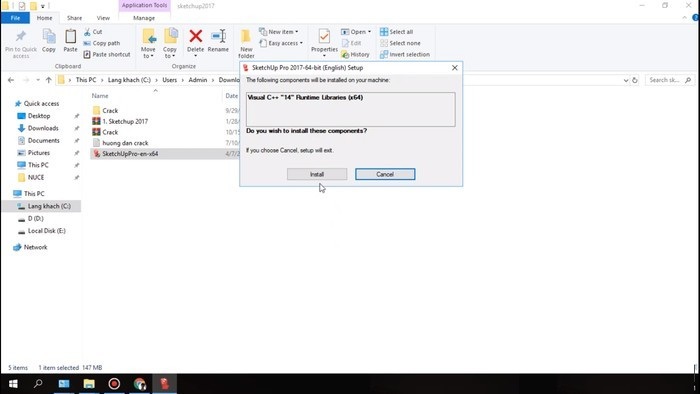Open recent locations dropdown arrow
Viewport: 700px width, 394px height.
pyautogui.click(x=38, y=80)
